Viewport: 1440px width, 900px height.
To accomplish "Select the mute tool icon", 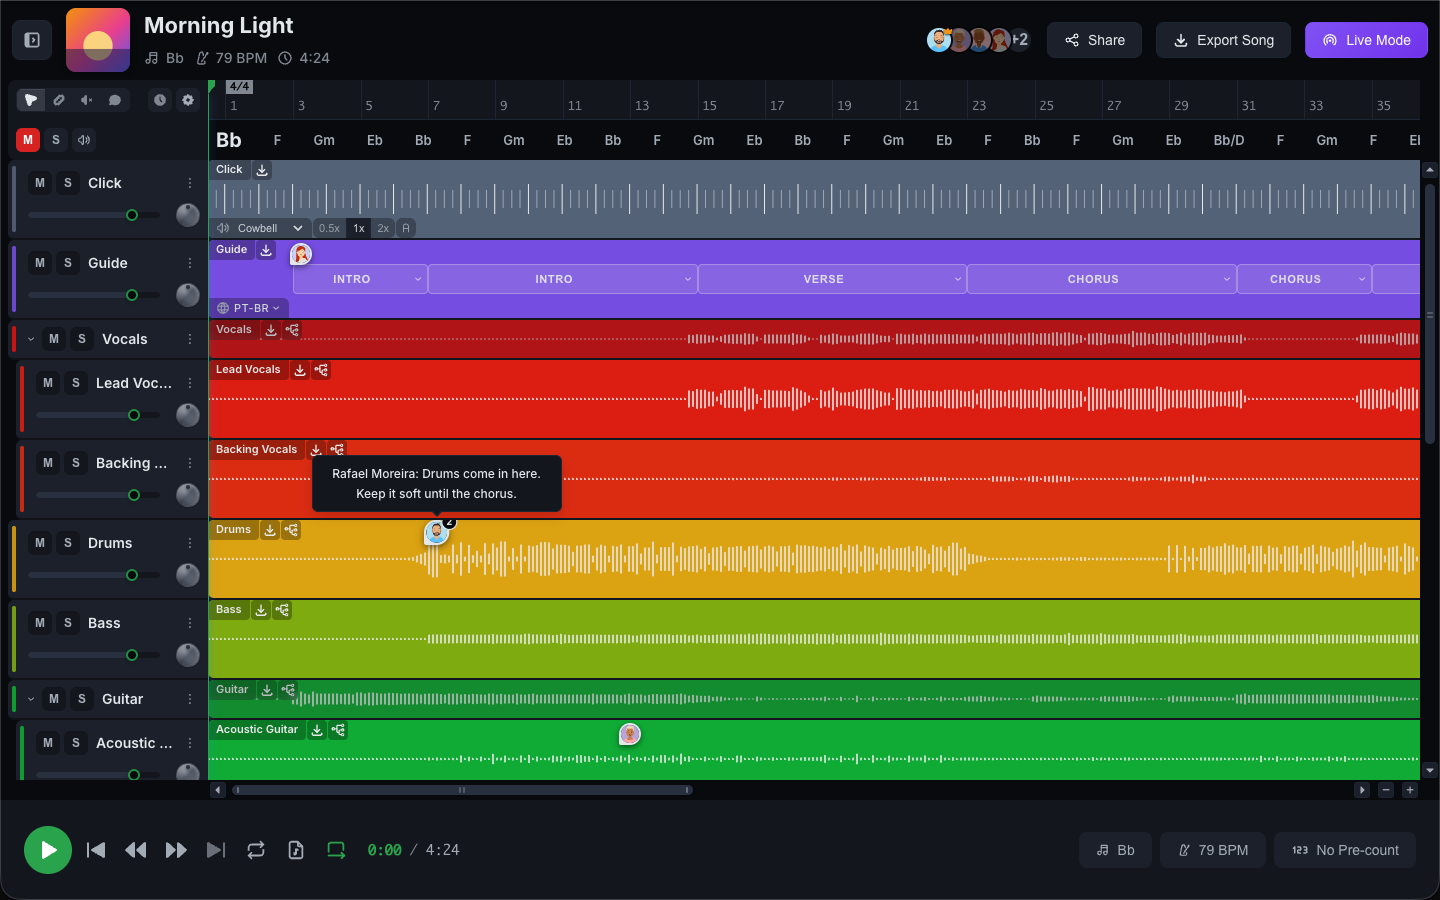I will tap(87, 100).
